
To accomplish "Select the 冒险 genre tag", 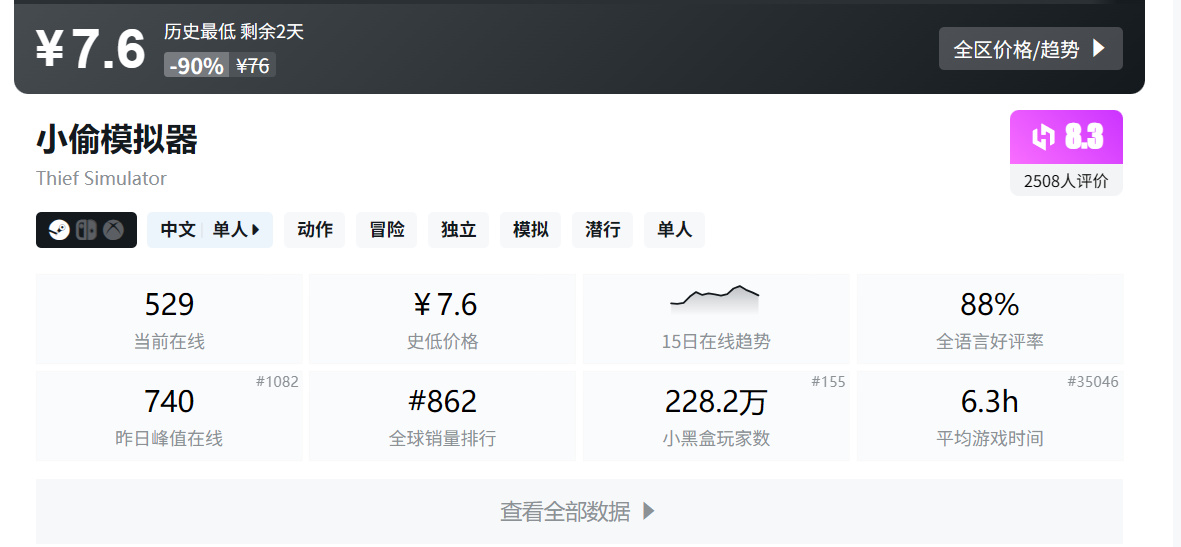I will coord(386,230).
